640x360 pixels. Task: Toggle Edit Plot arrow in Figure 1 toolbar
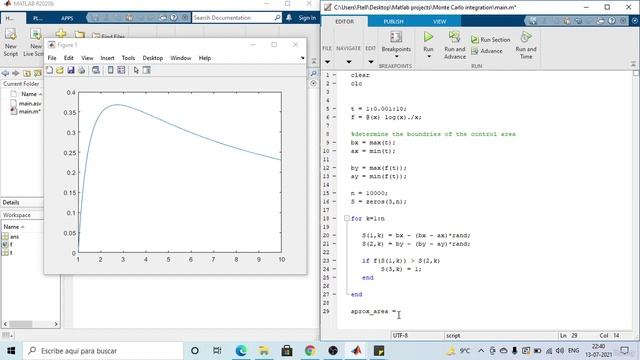(x=136, y=70)
